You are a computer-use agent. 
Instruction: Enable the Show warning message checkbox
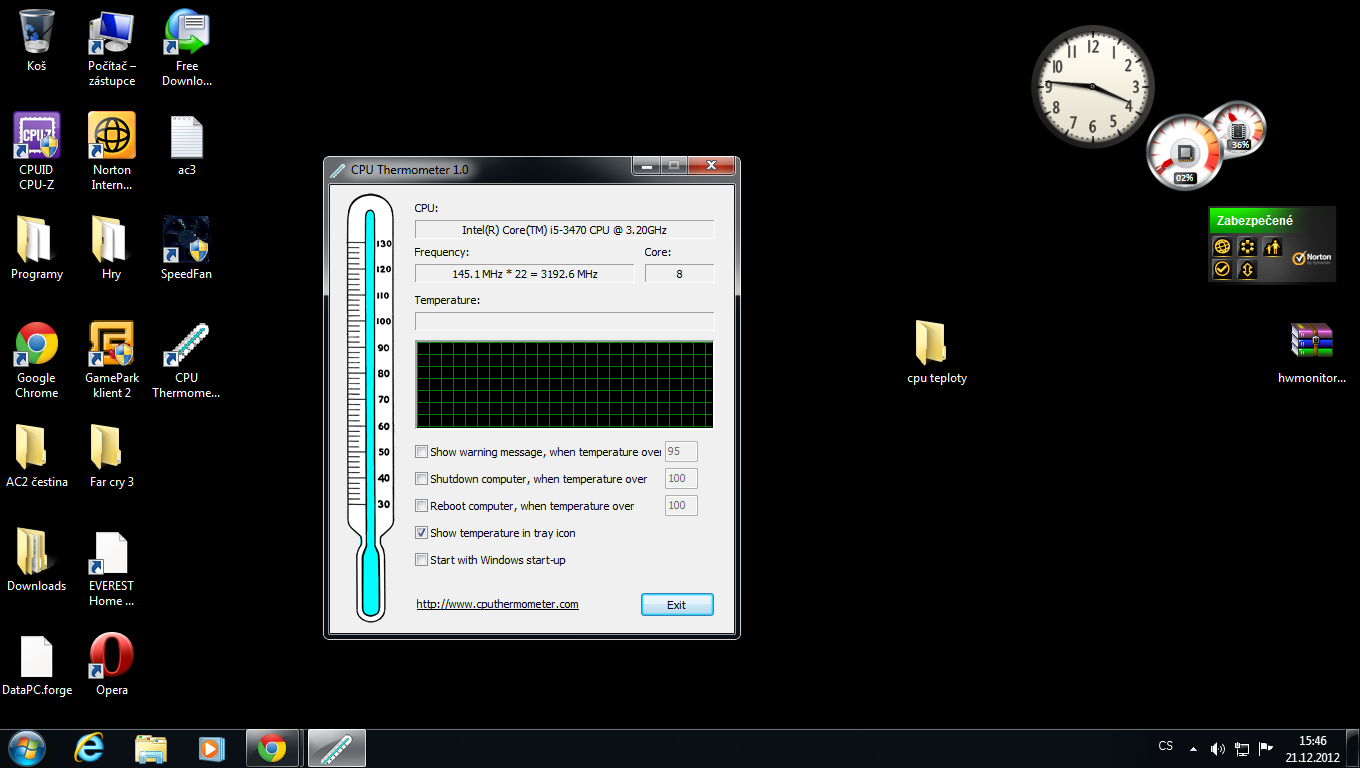421,452
